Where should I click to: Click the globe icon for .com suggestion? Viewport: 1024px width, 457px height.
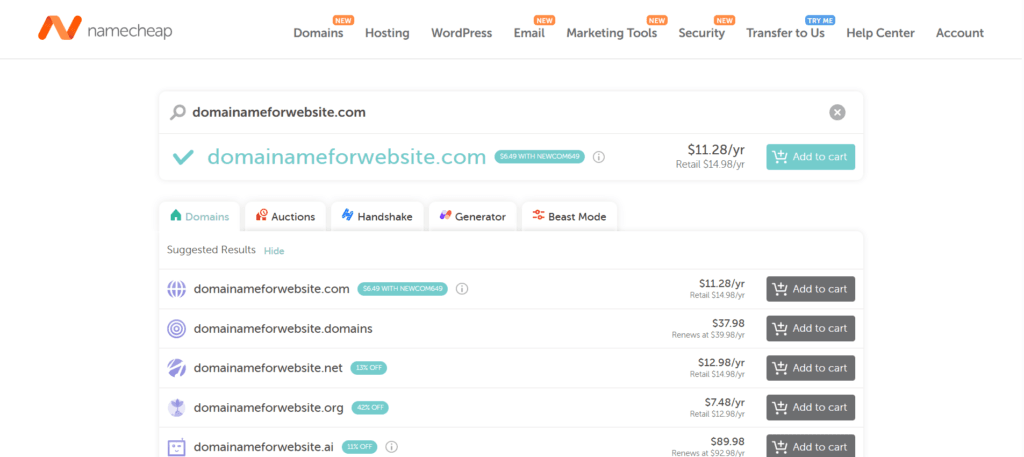[176, 289]
